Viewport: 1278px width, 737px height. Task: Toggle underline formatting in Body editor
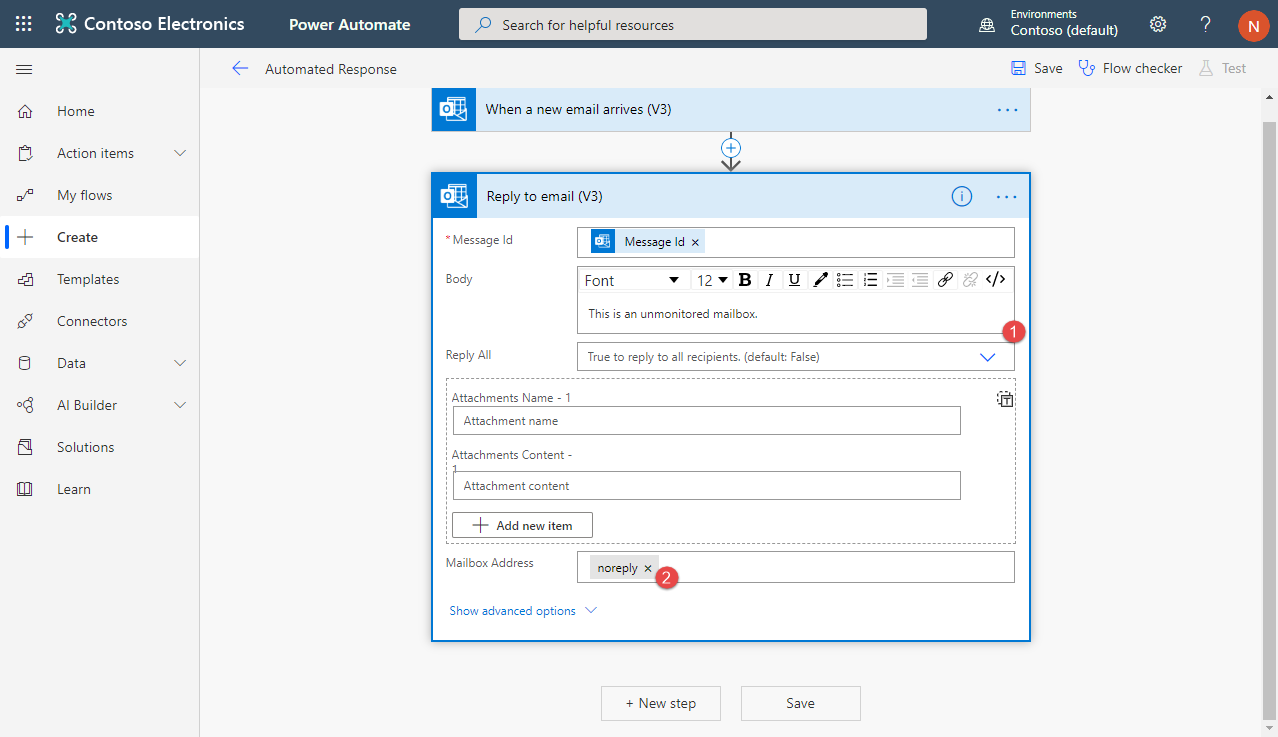point(794,280)
